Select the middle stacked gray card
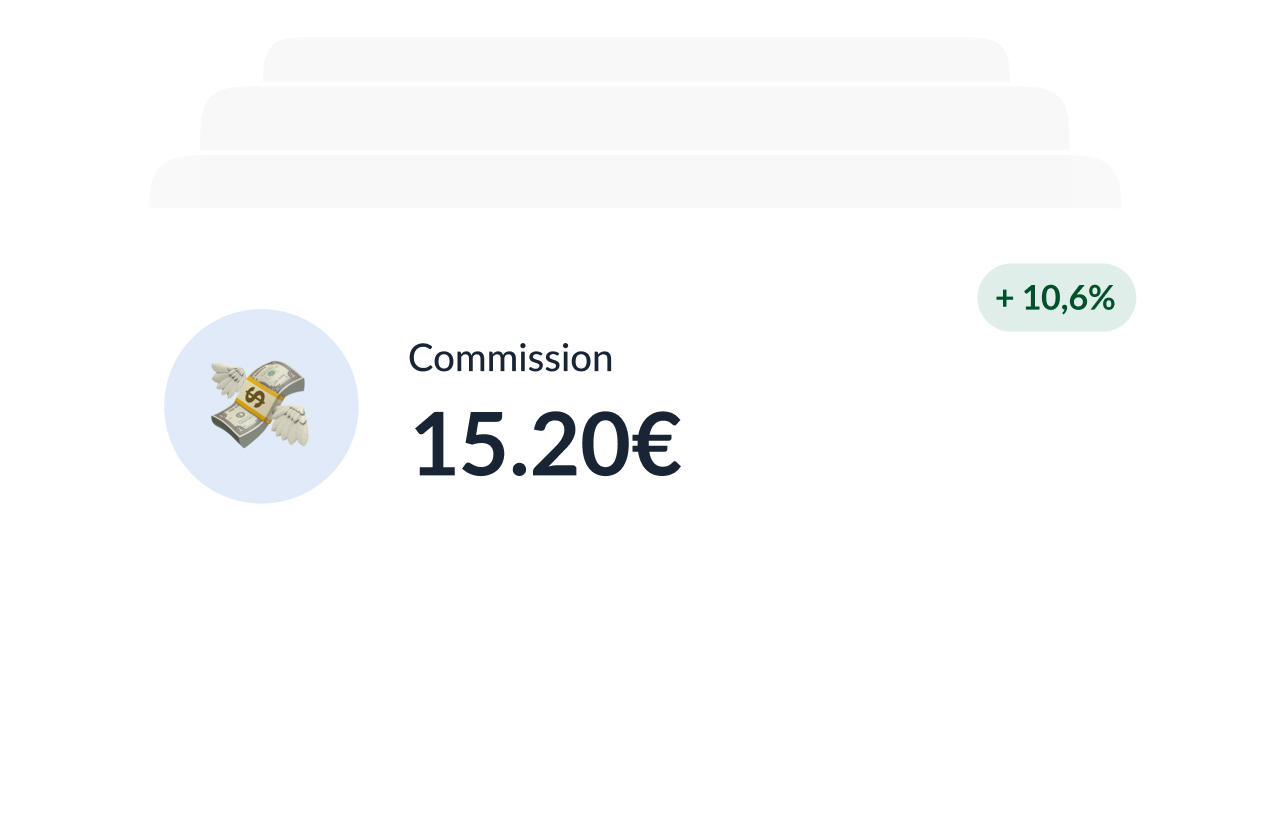The image size is (1272, 818). click(634, 118)
